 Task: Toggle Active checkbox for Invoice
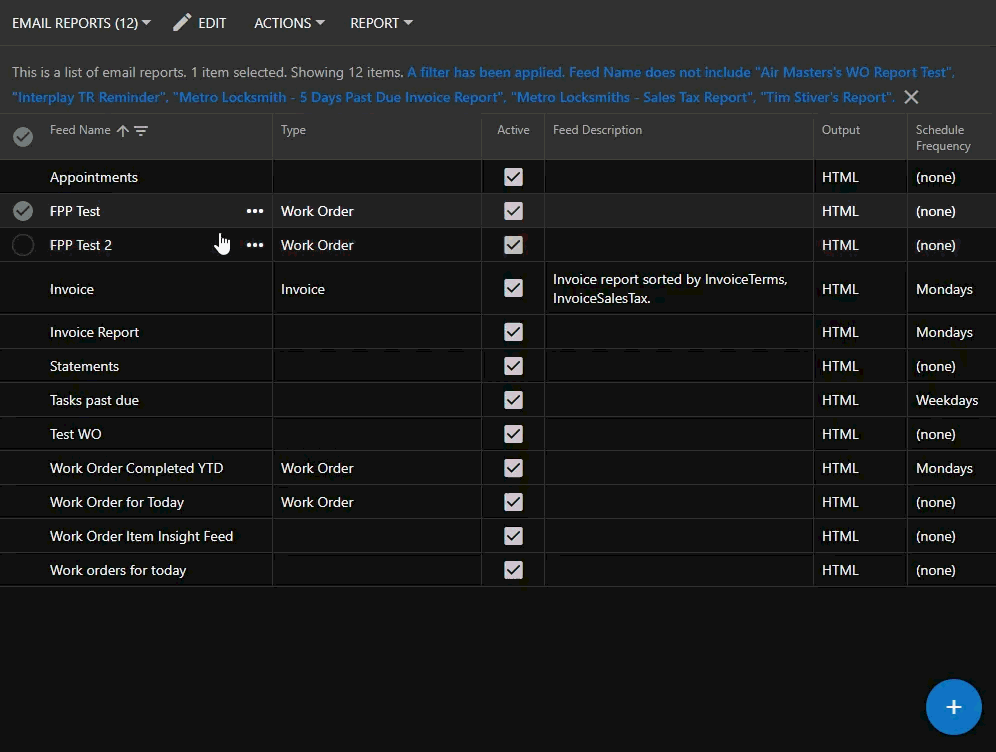click(513, 288)
